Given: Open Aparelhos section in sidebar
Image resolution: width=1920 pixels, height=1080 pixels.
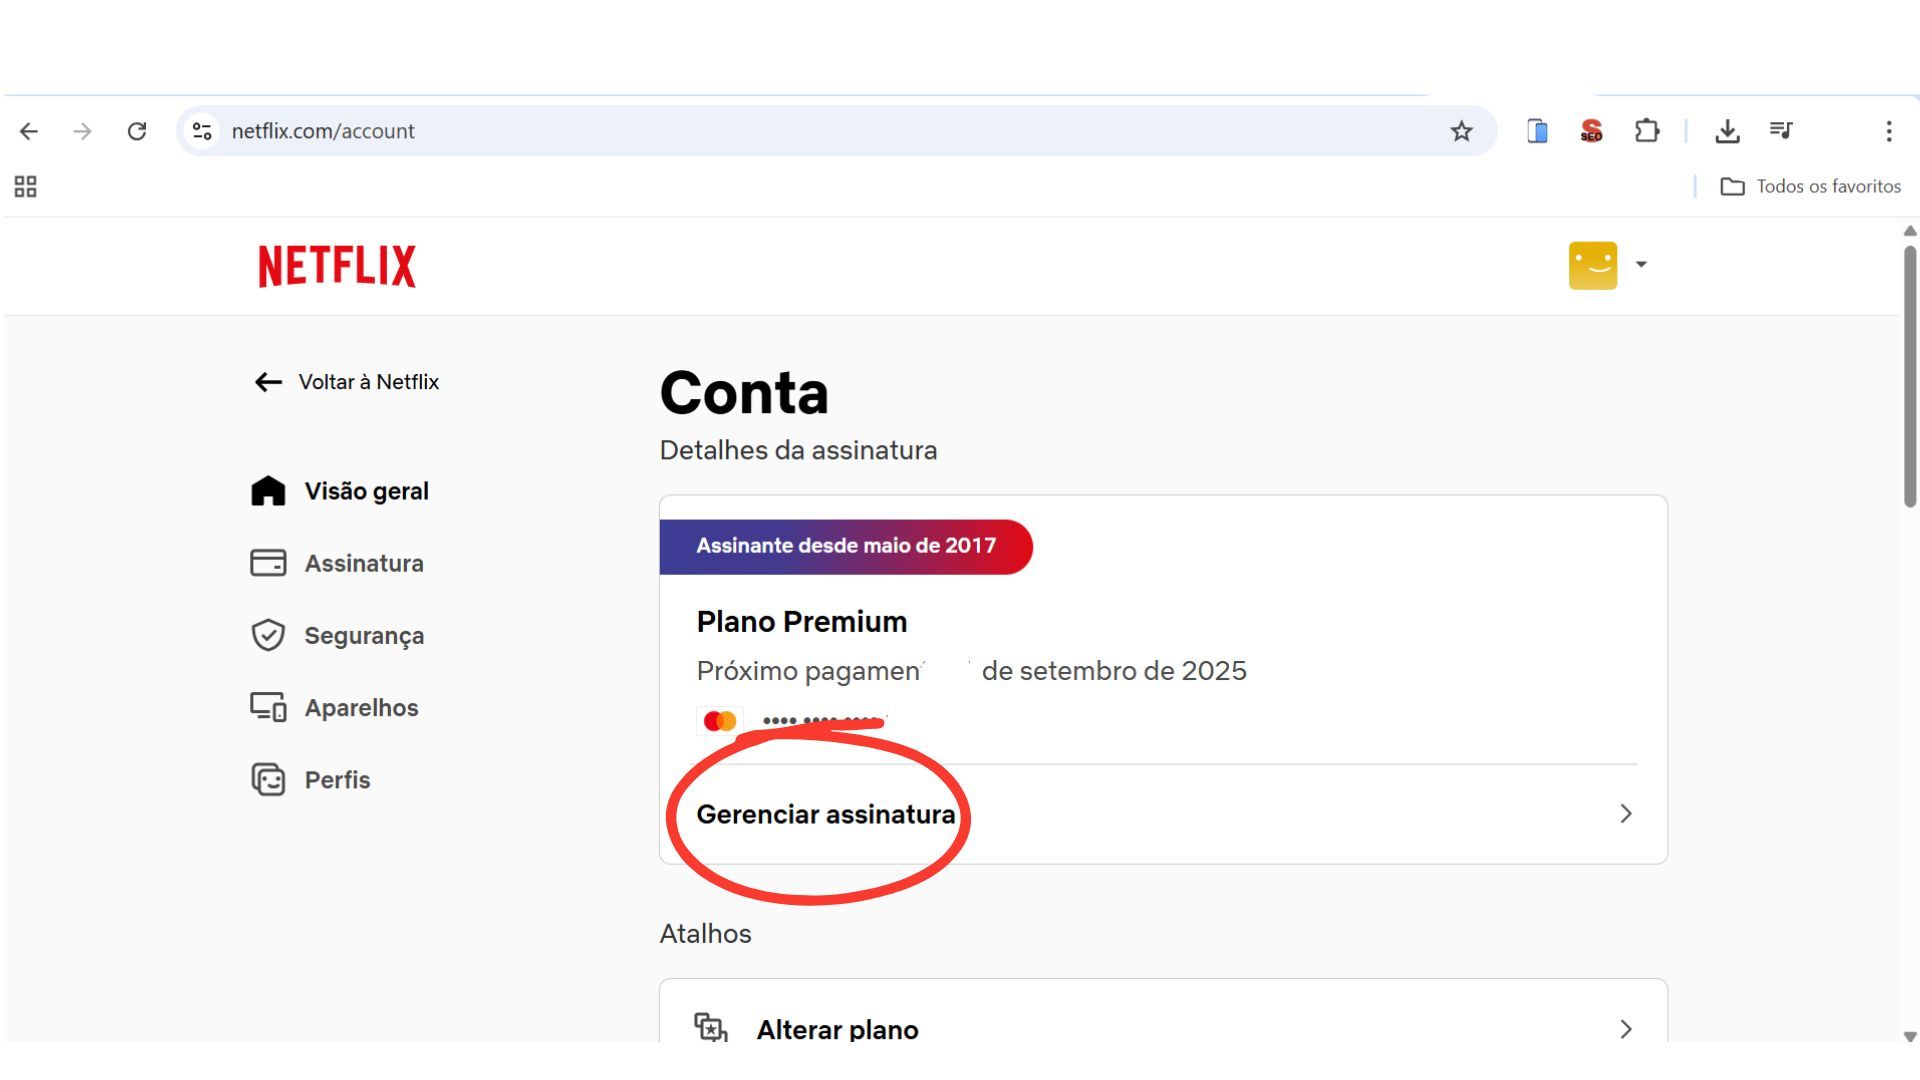Looking at the screenshot, I should point(334,708).
